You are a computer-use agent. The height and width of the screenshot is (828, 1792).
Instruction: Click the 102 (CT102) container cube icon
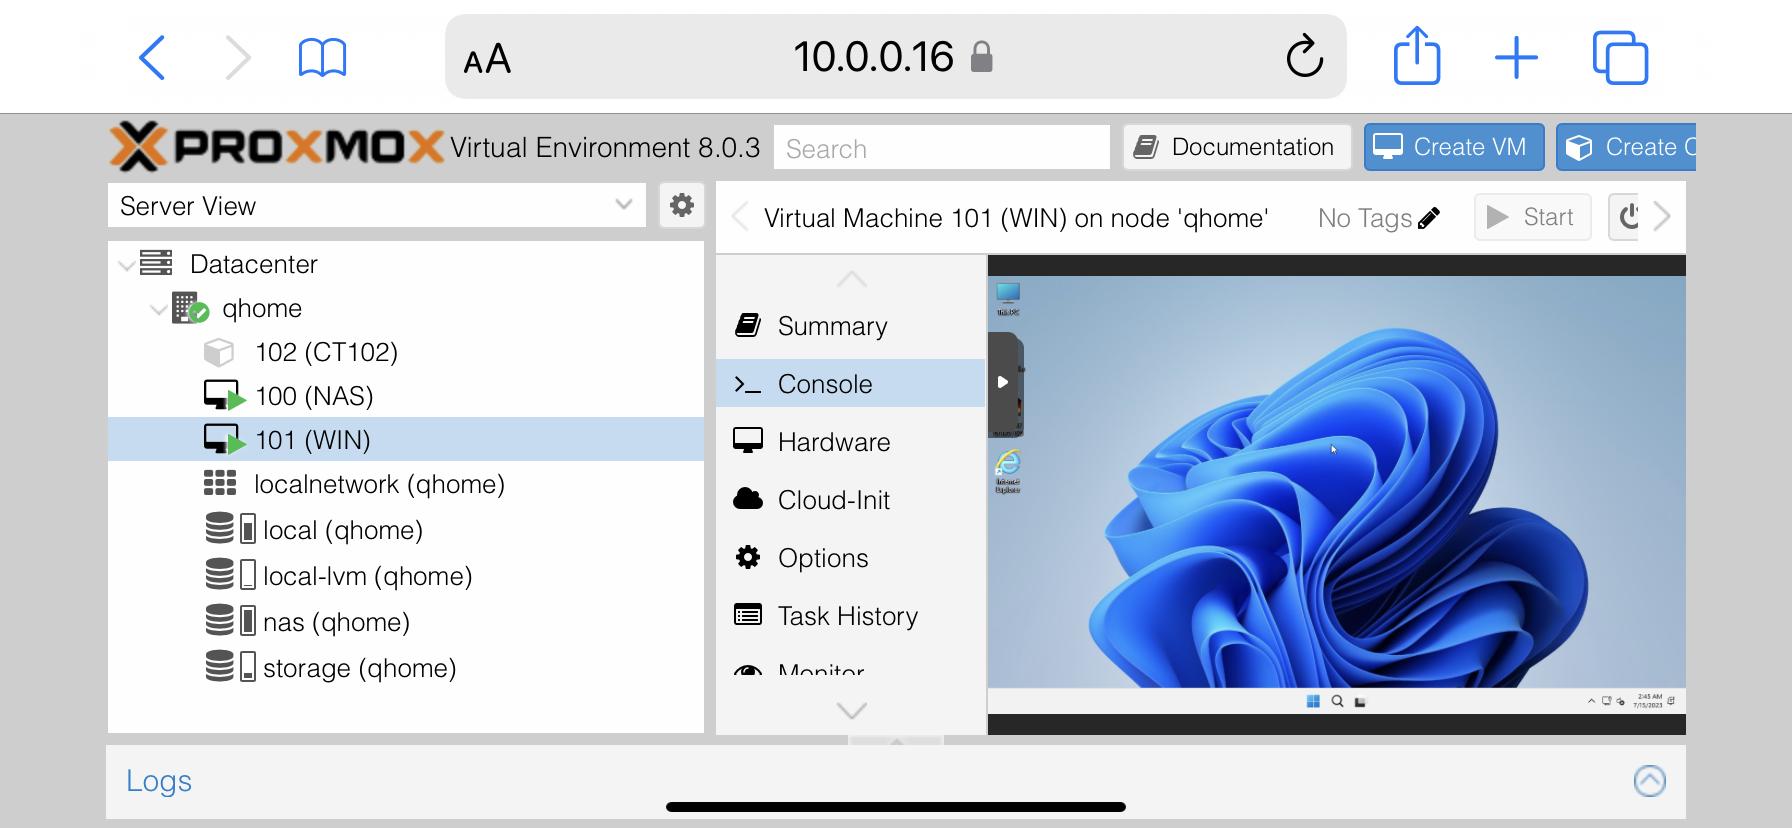[219, 352]
